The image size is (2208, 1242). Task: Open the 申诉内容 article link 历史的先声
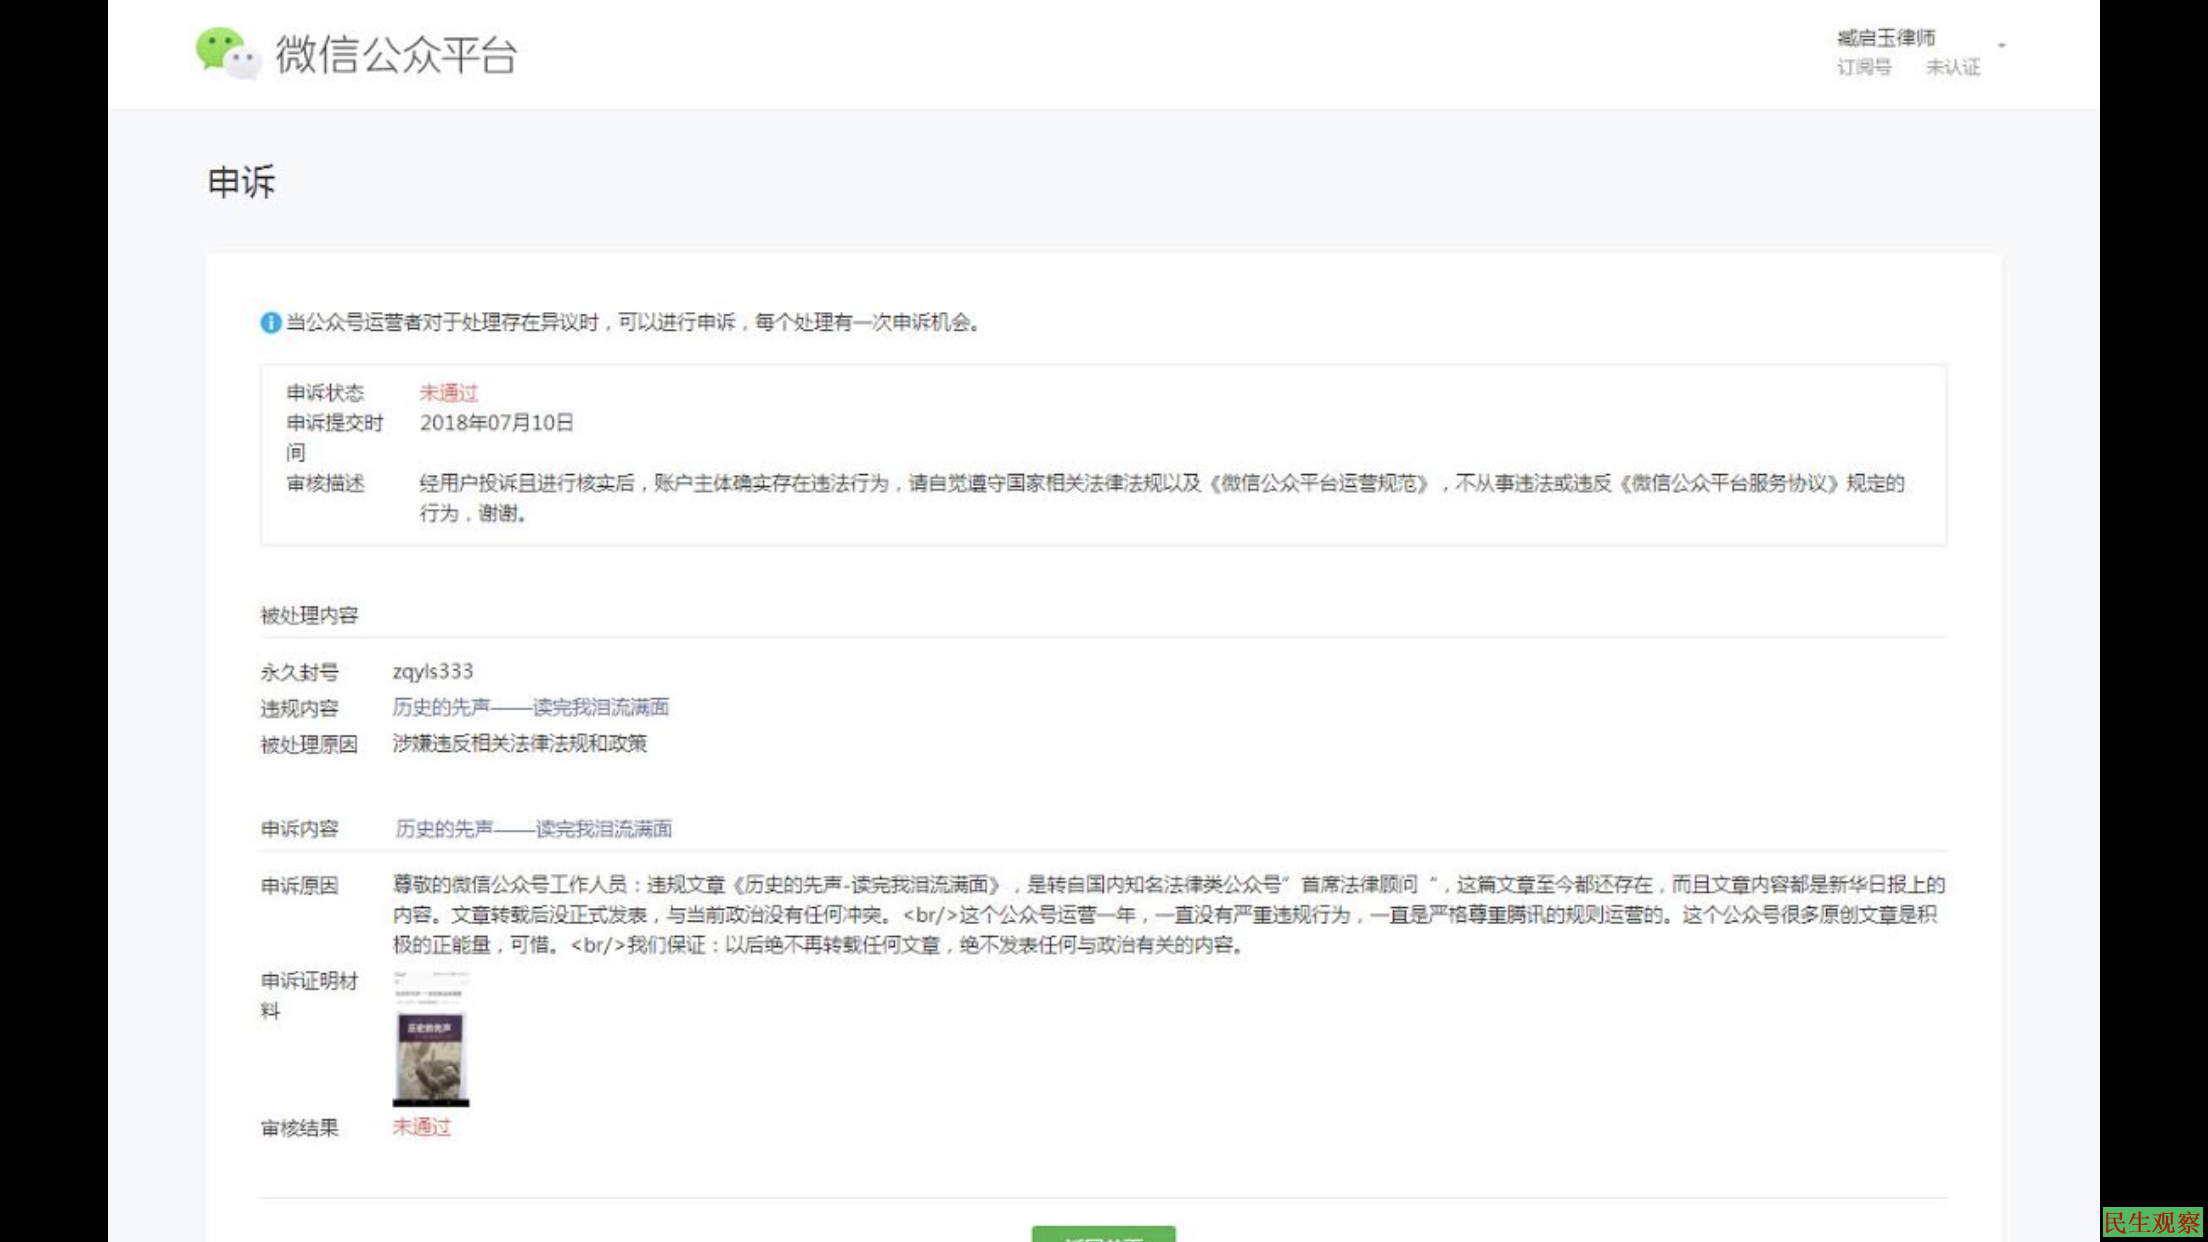pos(533,828)
